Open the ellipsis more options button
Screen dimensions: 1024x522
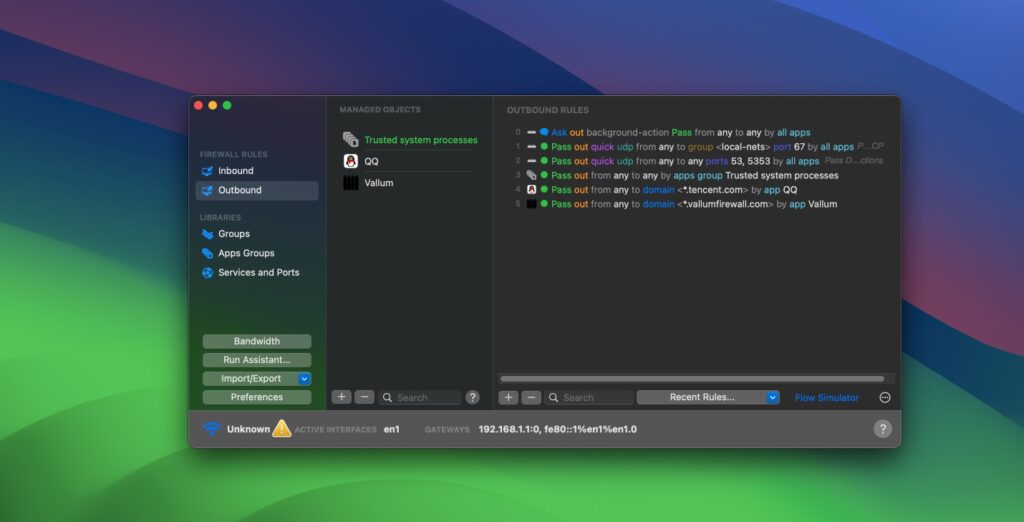(885, 398)
